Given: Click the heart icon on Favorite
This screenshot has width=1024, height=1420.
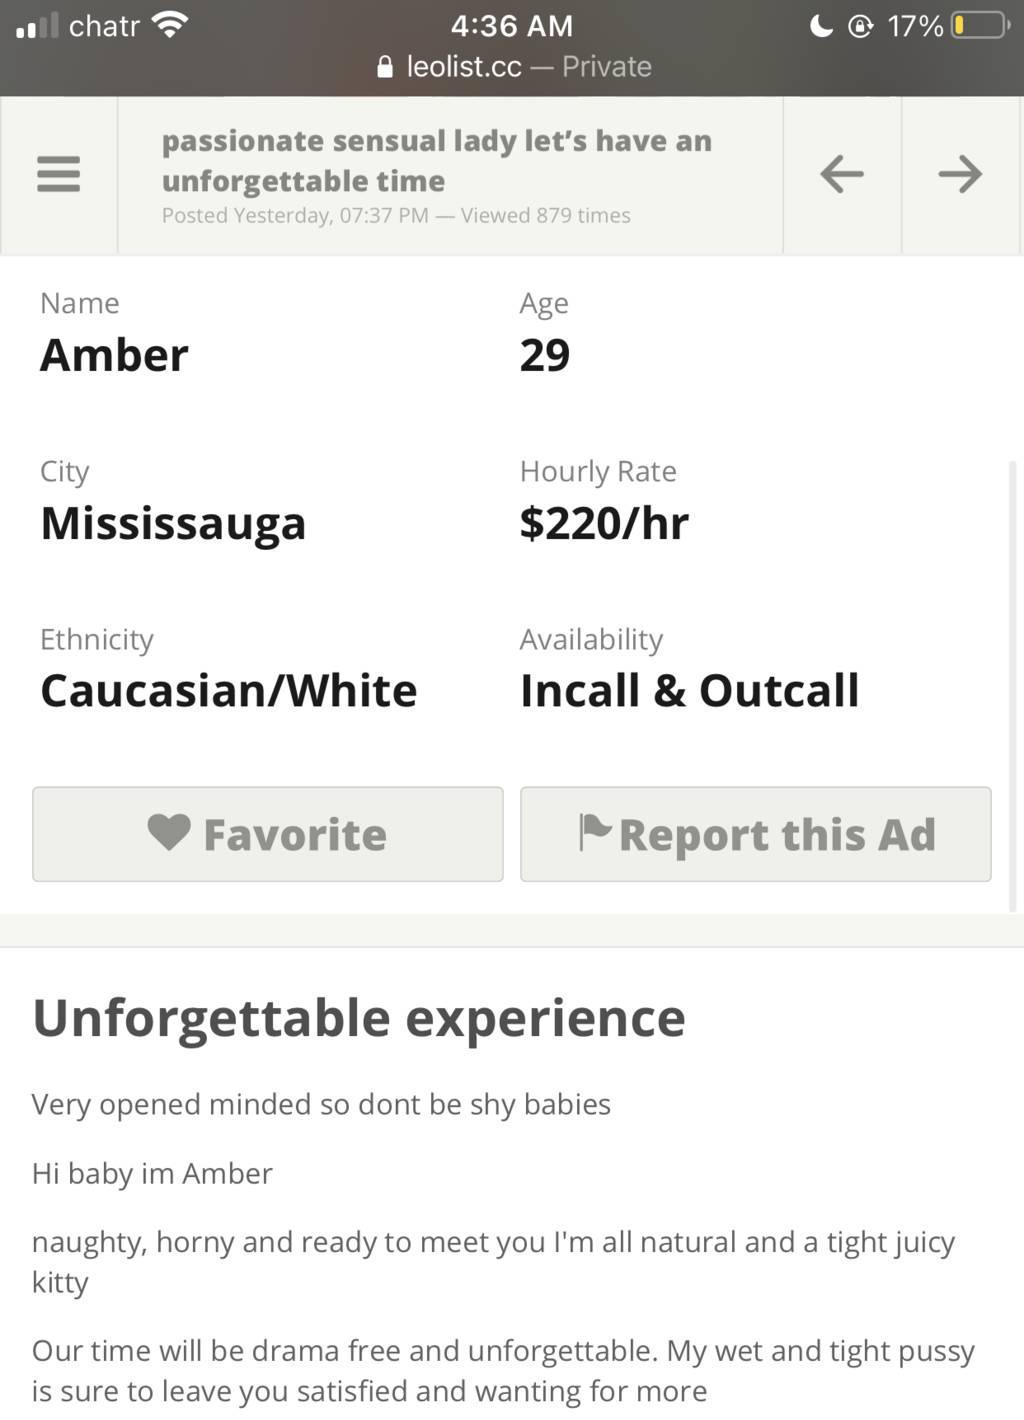Looking at the screenshot, I should click(x=169, y=833).
